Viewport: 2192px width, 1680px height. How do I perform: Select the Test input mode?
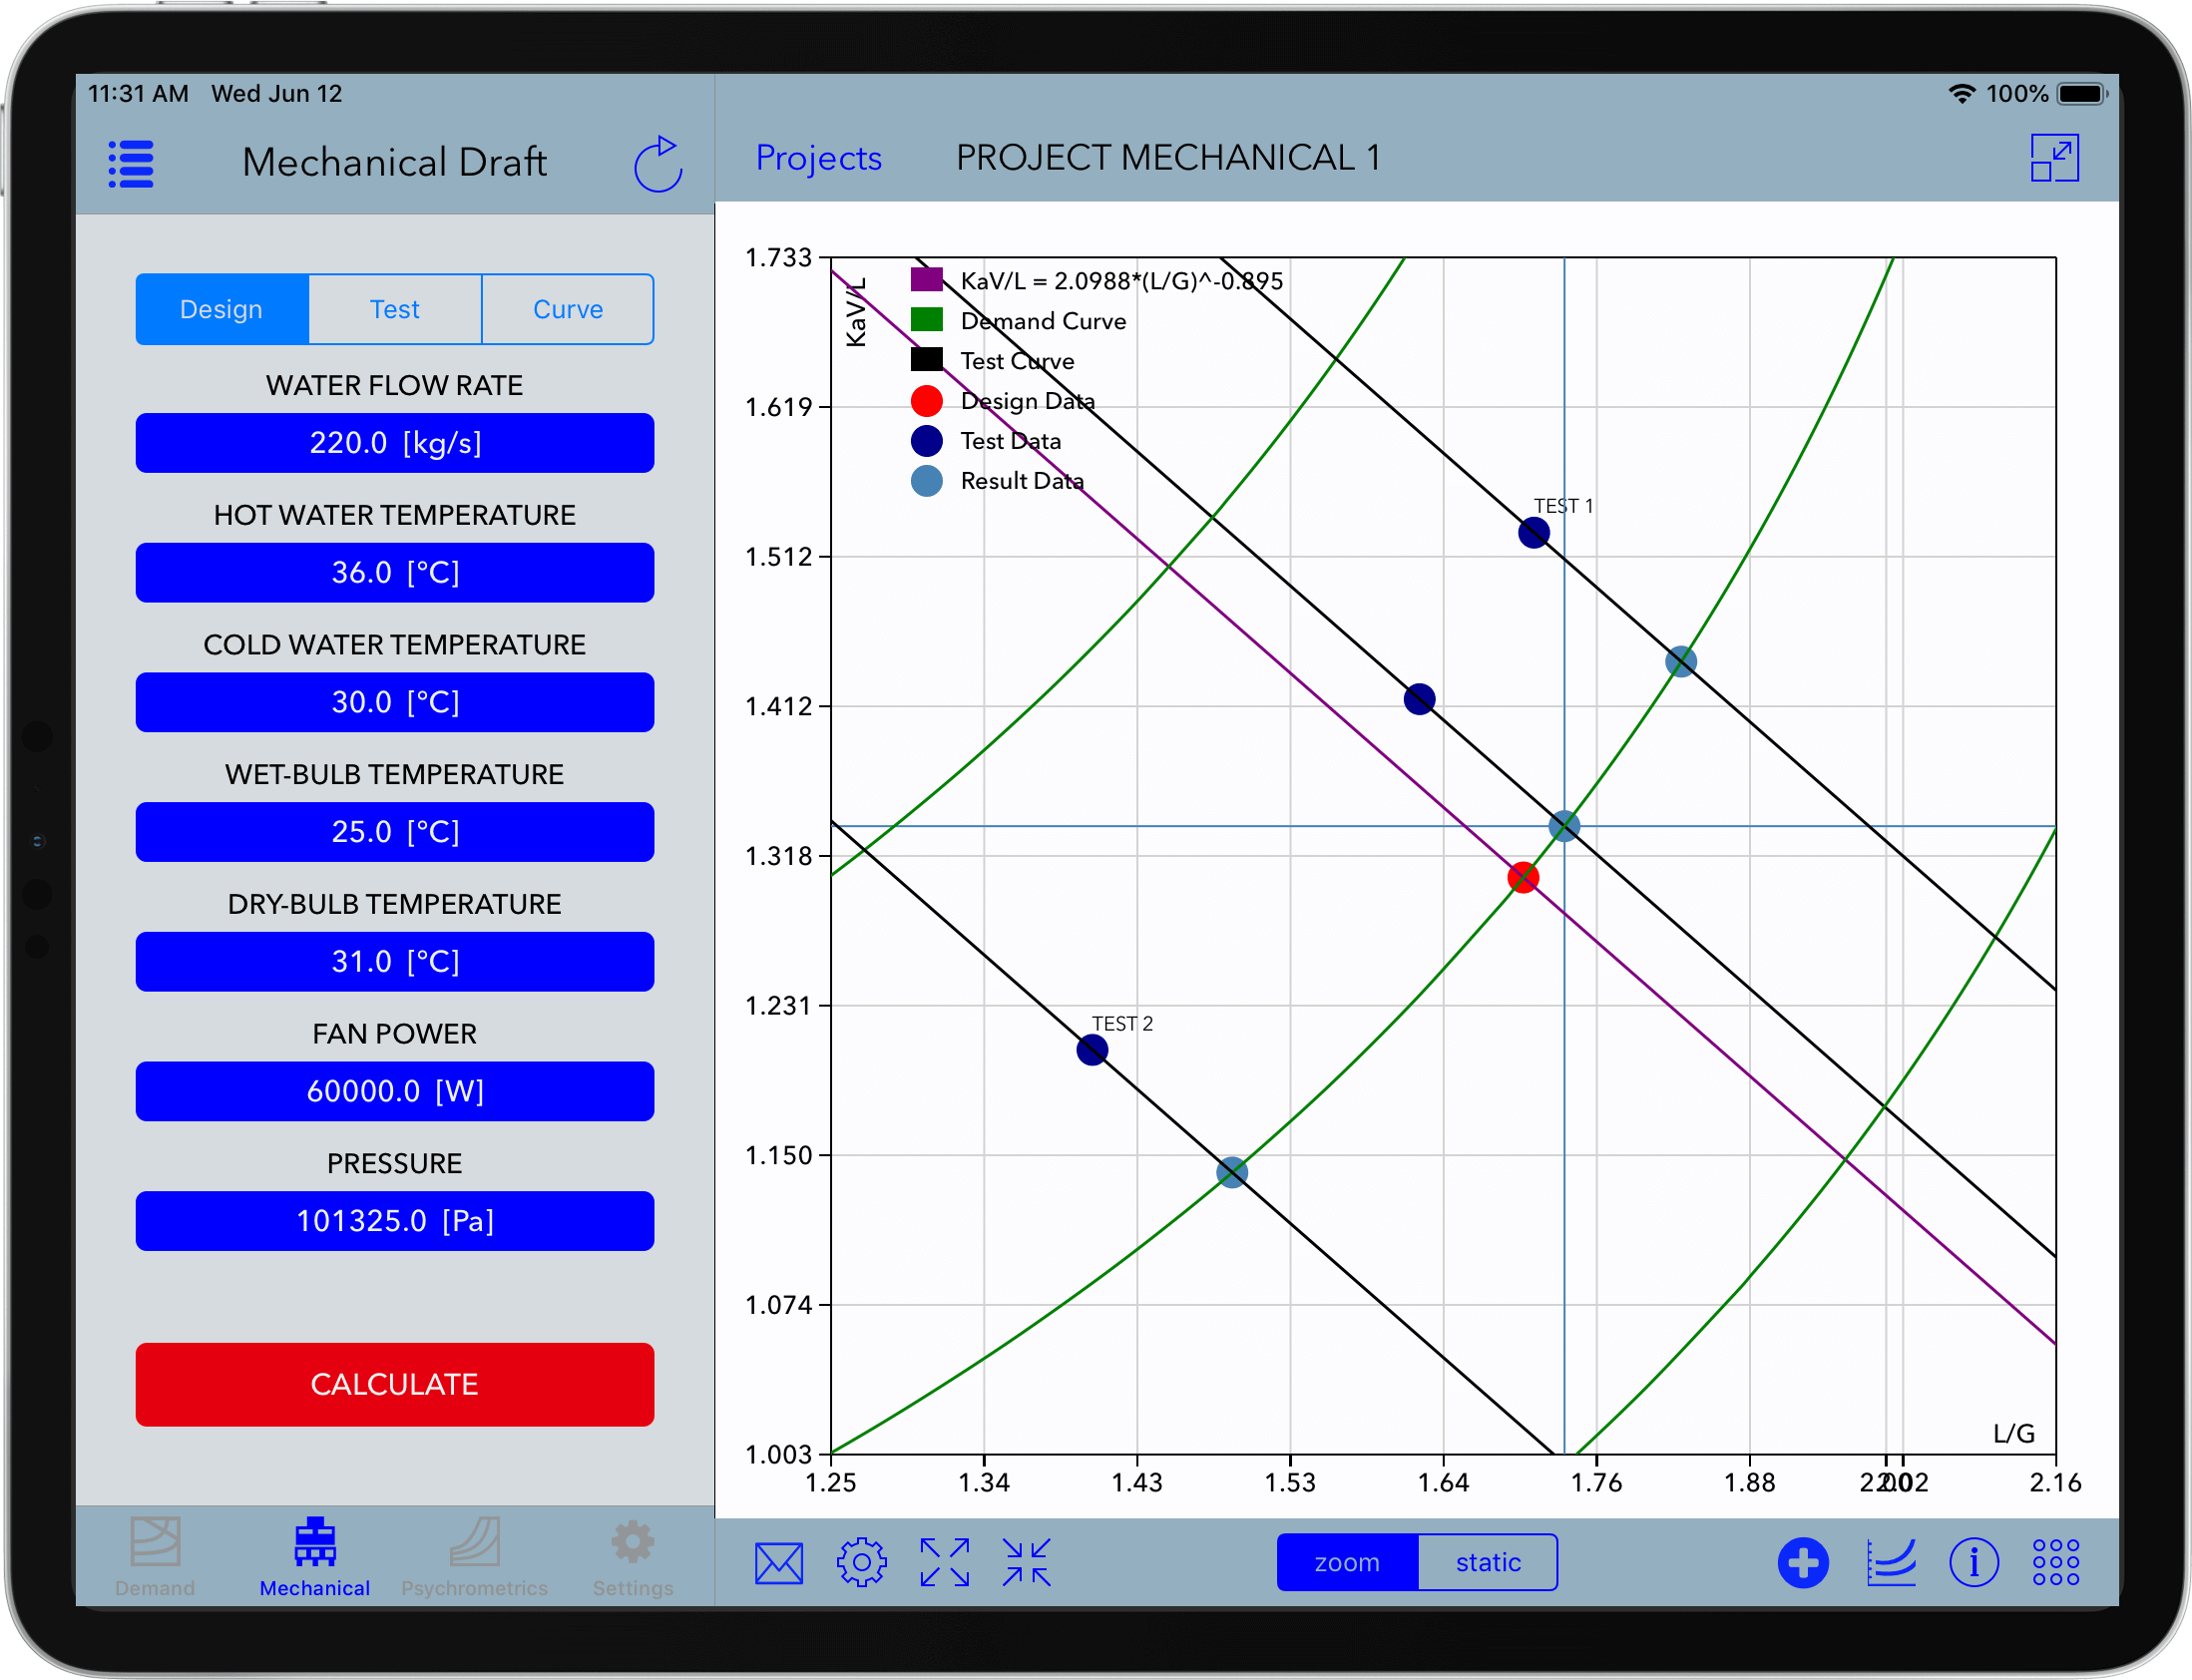click(x=395, y=309)
